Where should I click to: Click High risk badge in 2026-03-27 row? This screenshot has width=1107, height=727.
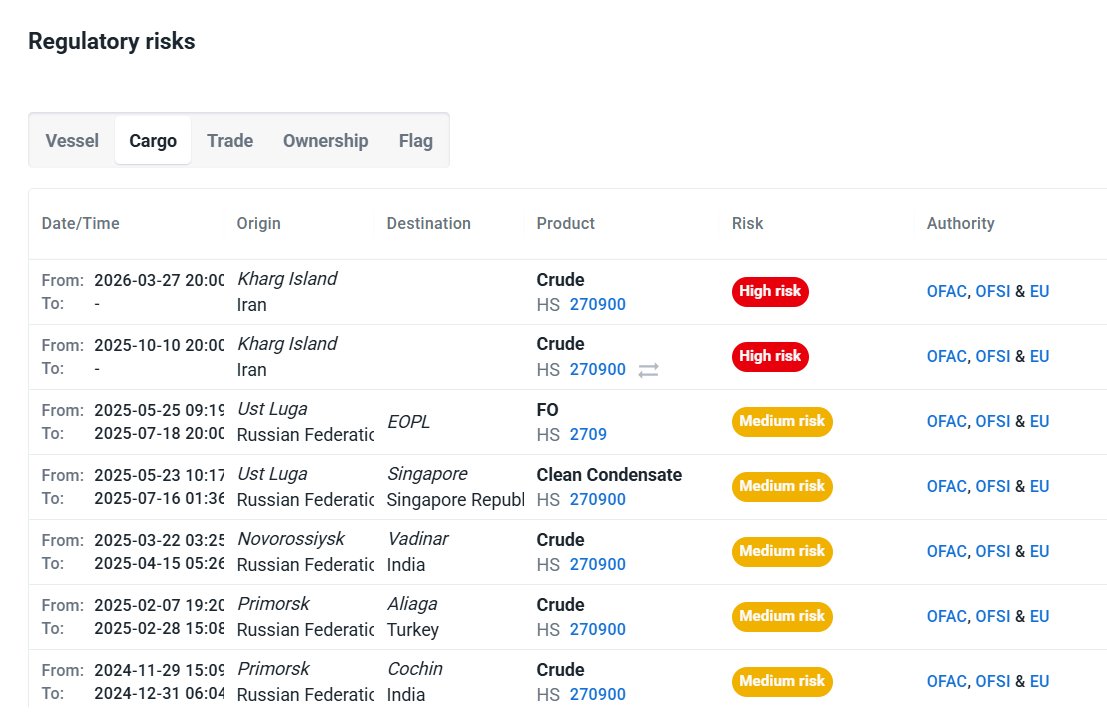click(770, 291)
